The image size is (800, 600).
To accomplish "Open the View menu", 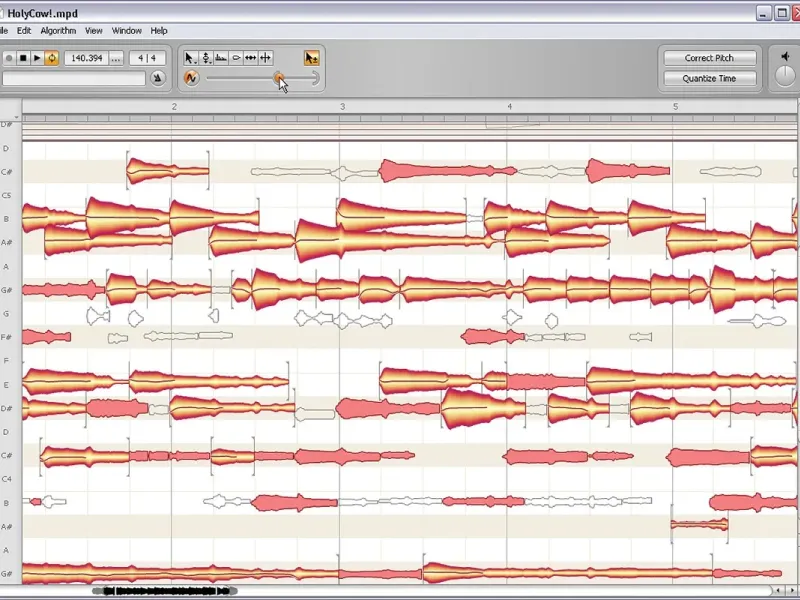I will [93, 31].
